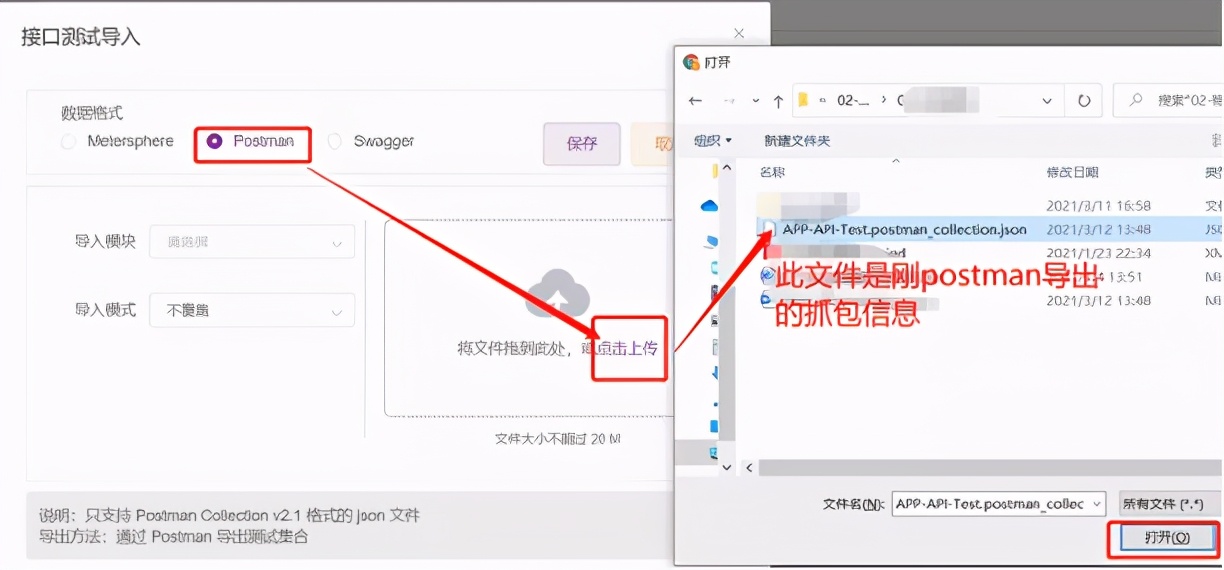Click the address bar folder icon
Screen dimensions: 1224x570
(x=802, y=101)
